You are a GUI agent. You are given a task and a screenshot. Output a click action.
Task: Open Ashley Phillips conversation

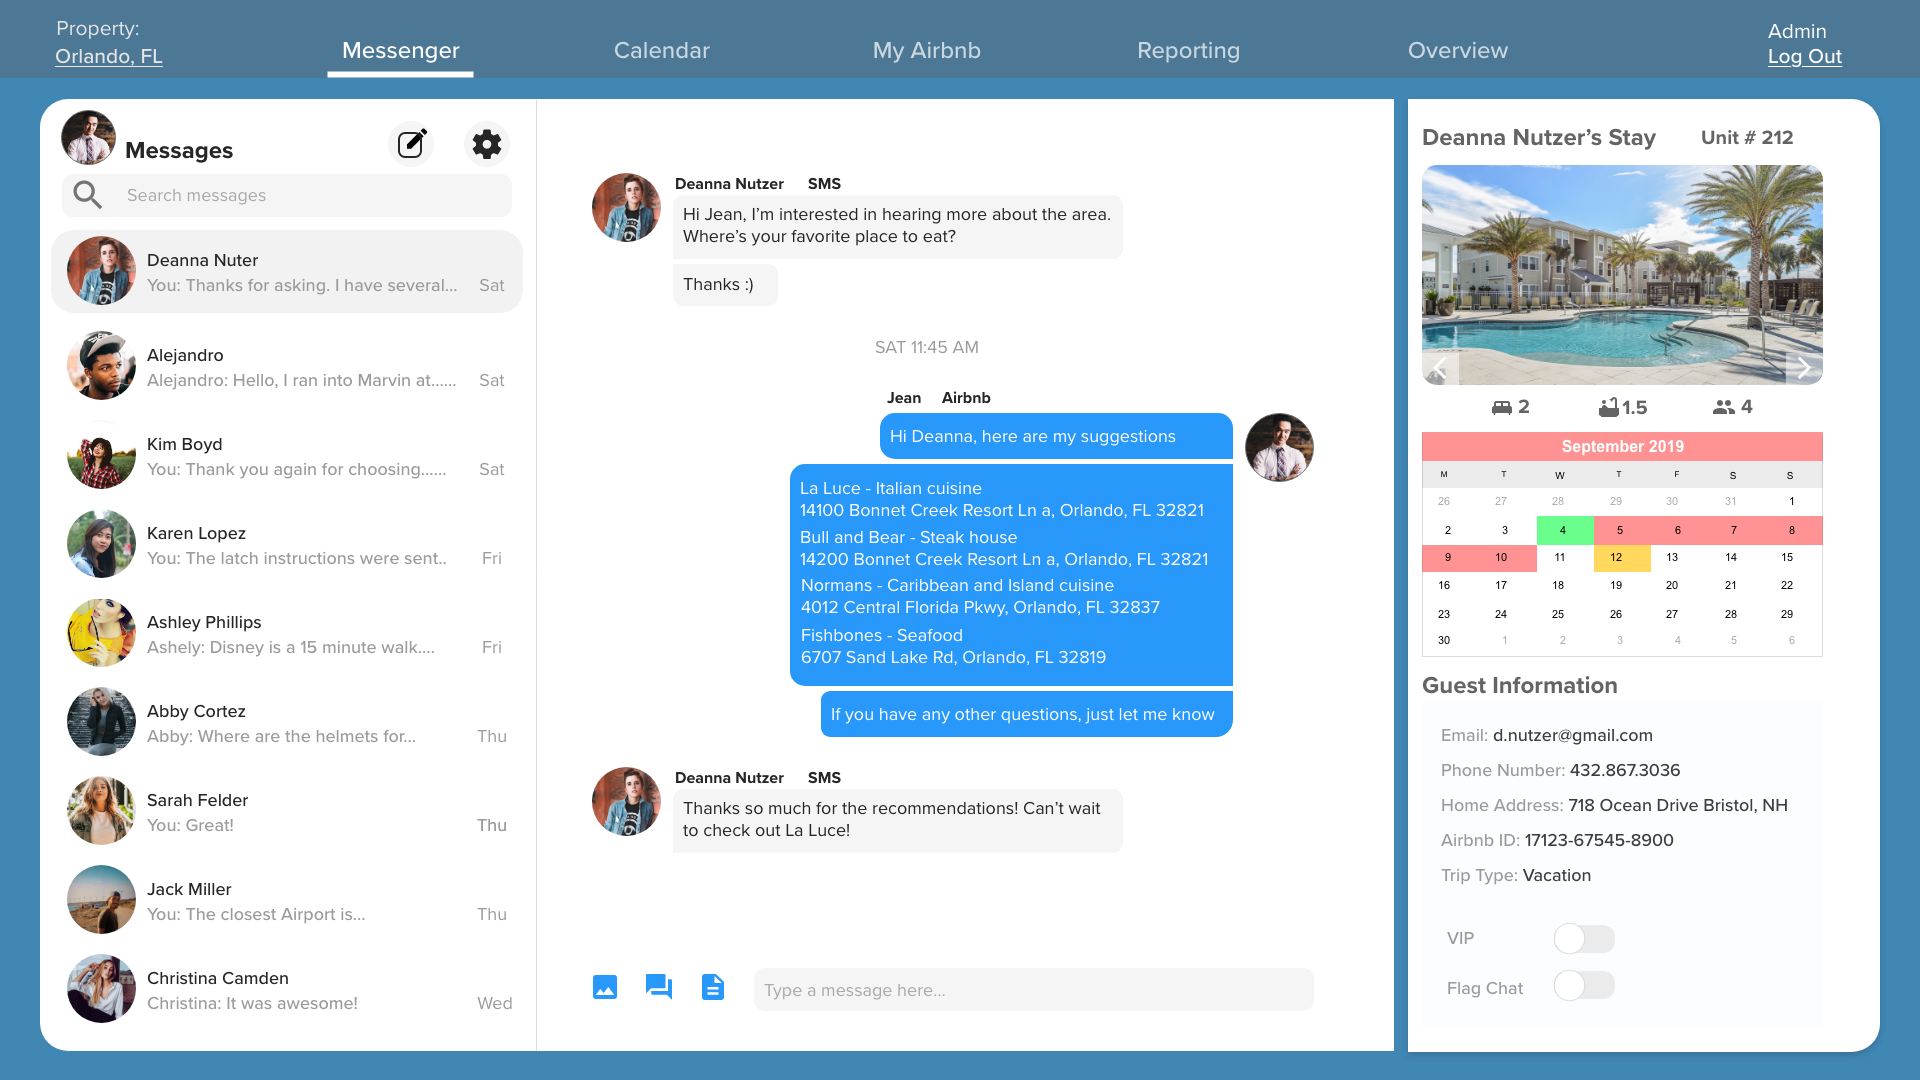(x=287, y=633)
